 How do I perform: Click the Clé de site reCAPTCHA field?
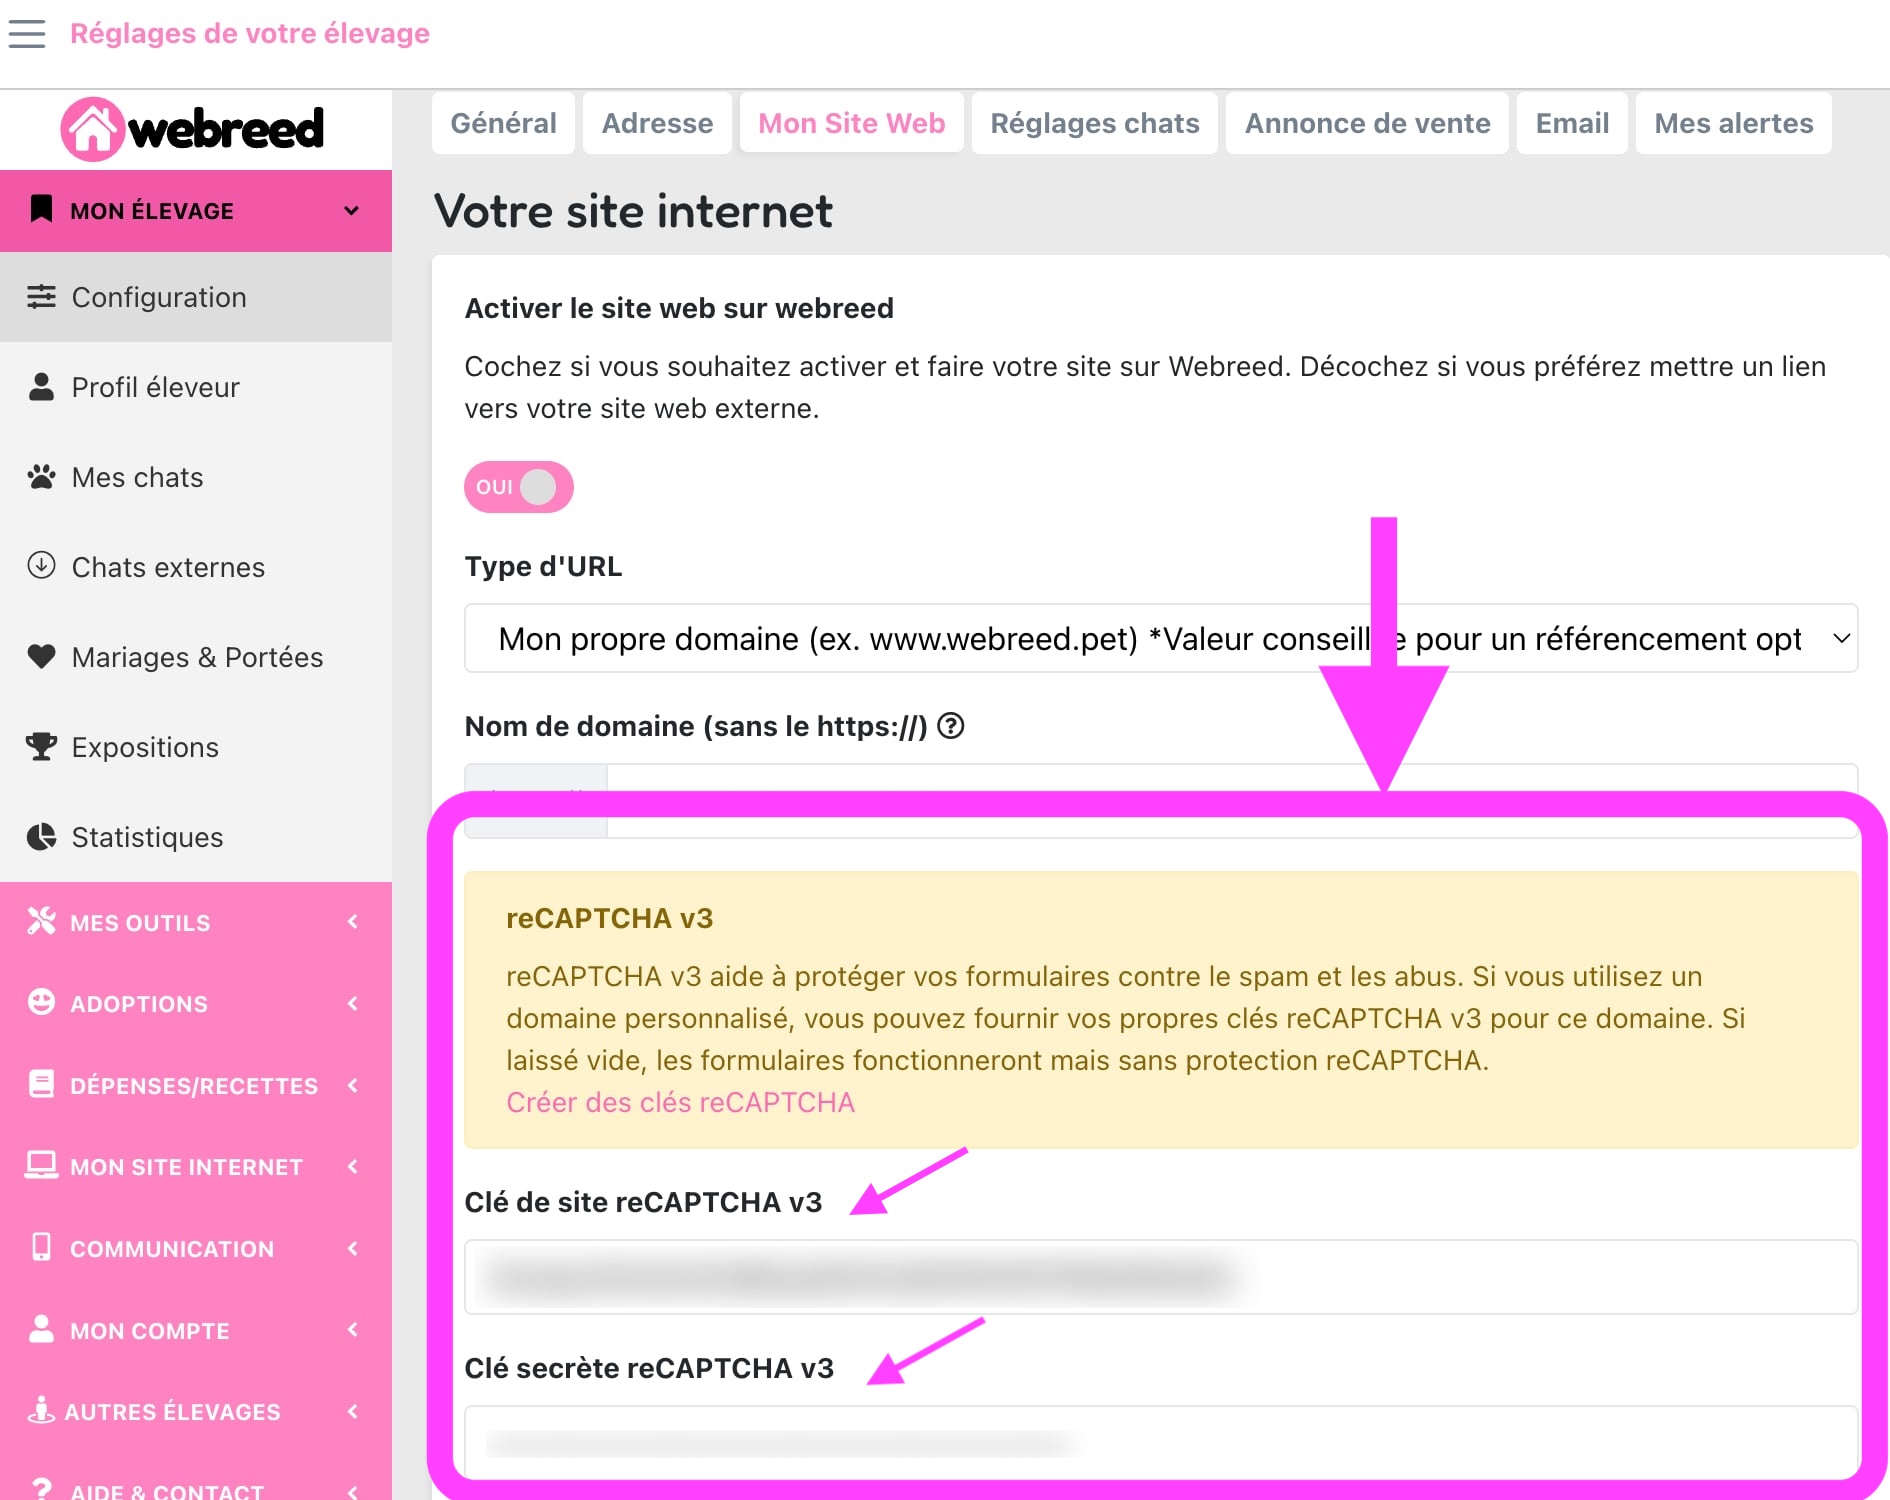click(x=1160, y=1277)
